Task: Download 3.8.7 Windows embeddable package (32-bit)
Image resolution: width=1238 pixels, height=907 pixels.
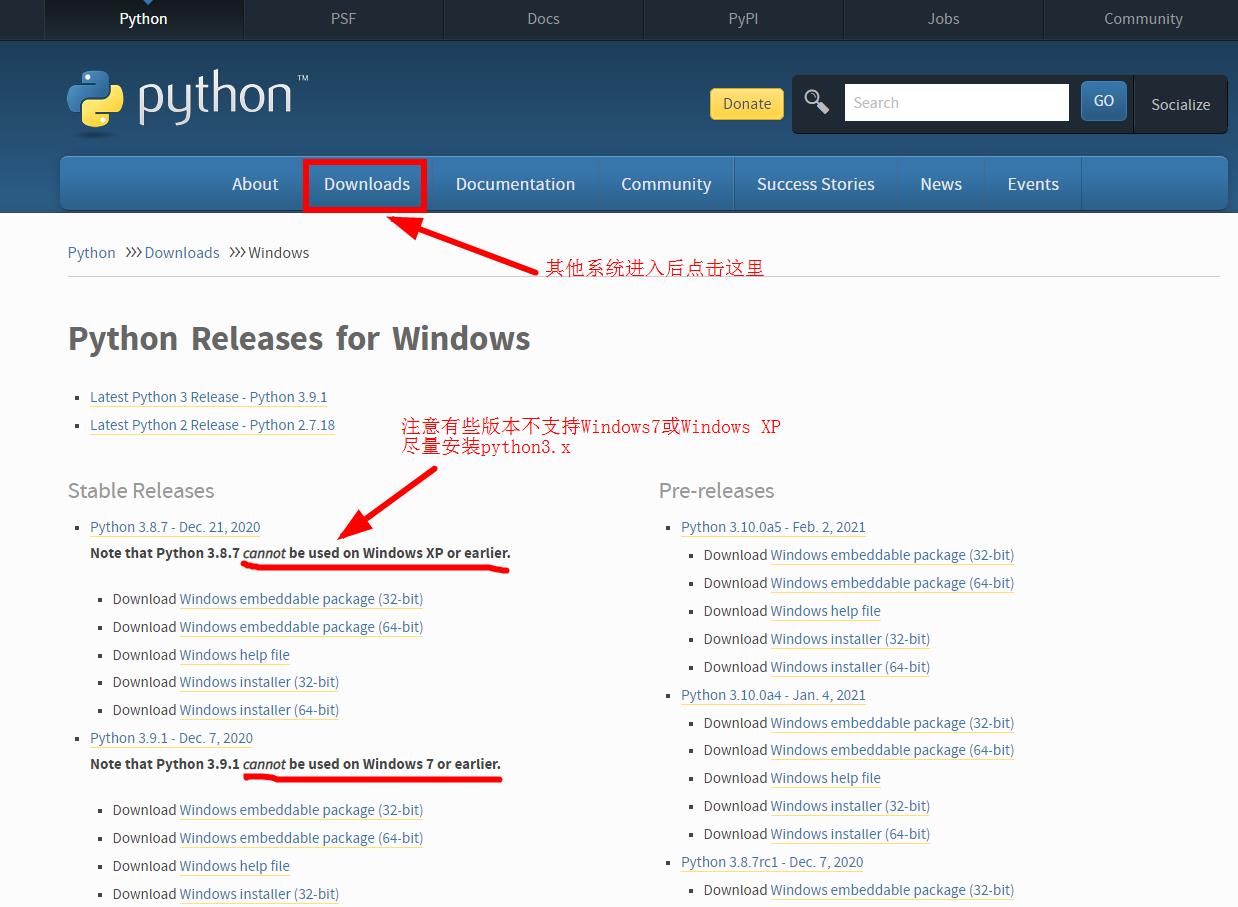Action: coord(301,599)
